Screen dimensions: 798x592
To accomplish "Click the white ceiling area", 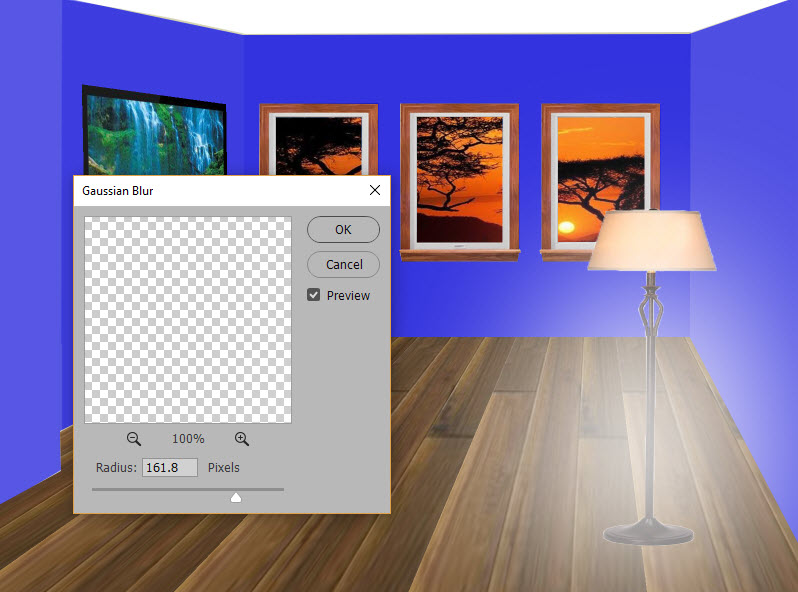I will click(x=450, y=16).
